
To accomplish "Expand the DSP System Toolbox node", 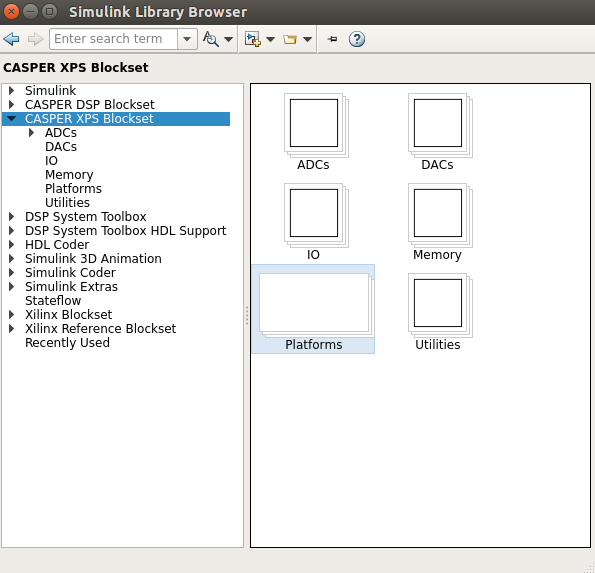I will point(12,216).
